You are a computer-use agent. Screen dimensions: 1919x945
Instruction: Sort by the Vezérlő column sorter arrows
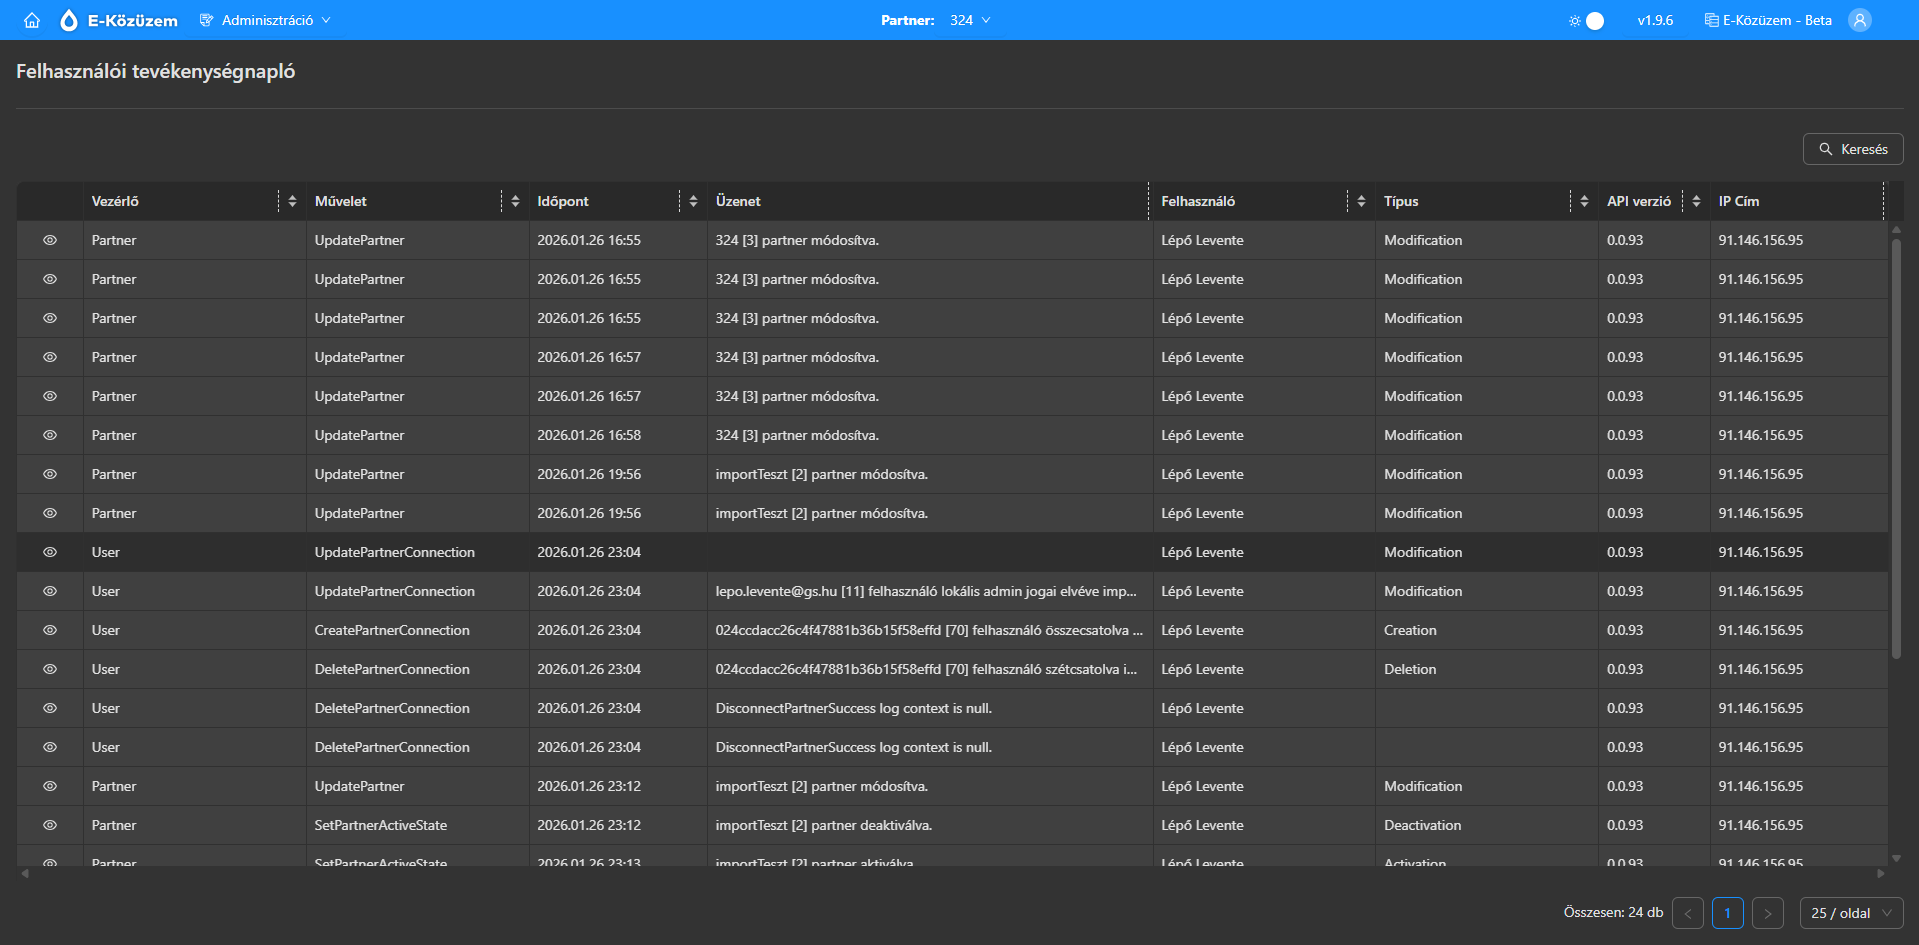point(292,201)
